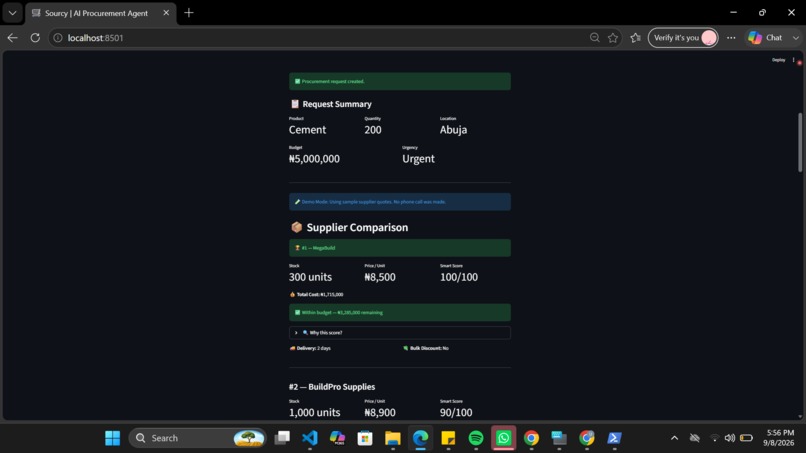Open the Copilot Chat panel
The height and width of the screenshot is (453, 806).
click(765, 38)
